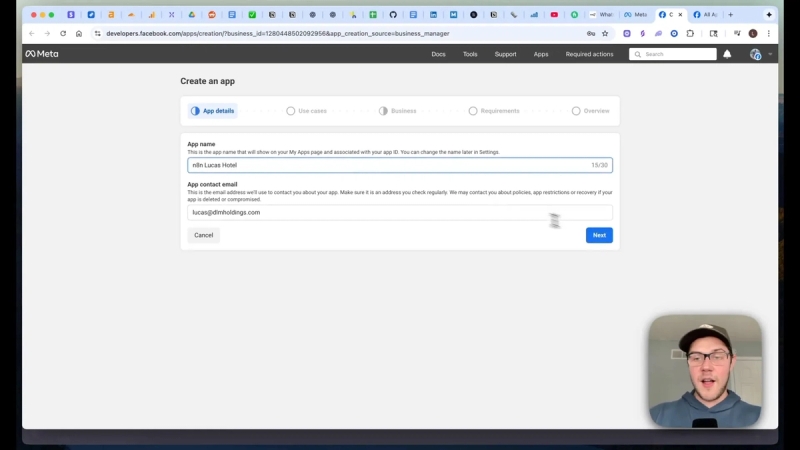Open the Tools menu
The height and width of the screenshot is (450, 800).
click(470, 54)
